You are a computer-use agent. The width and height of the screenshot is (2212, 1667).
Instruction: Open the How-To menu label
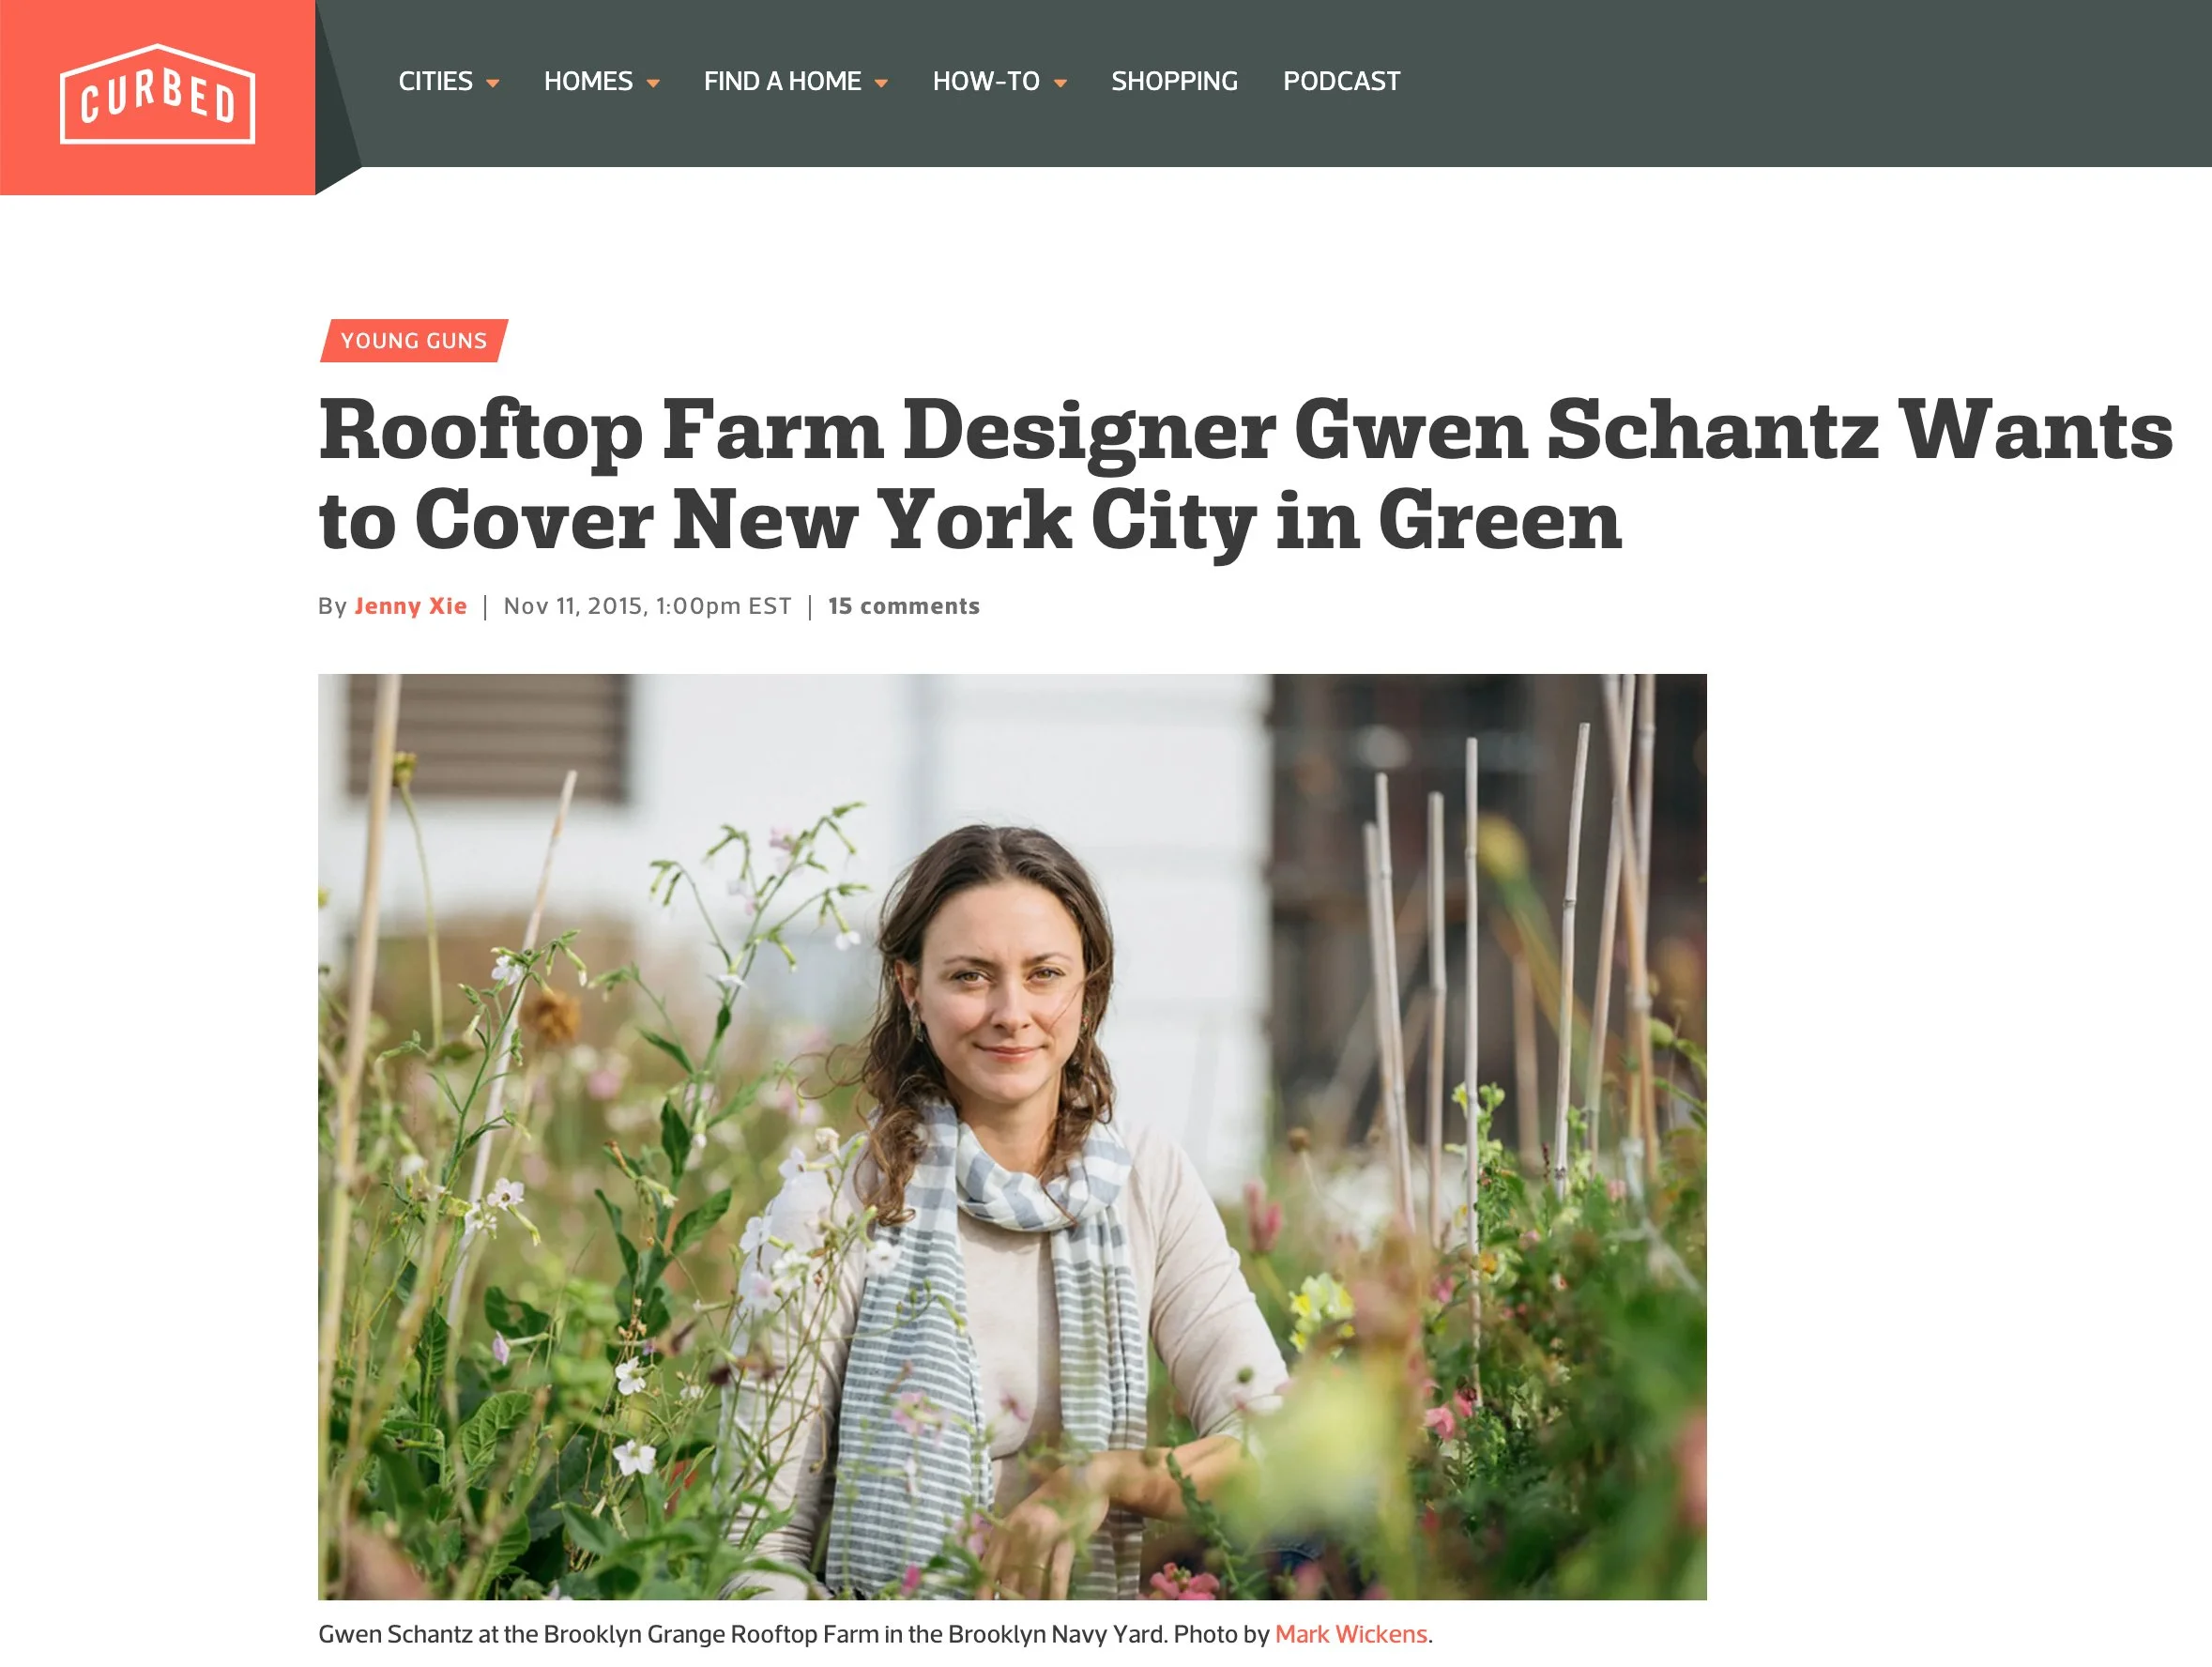point(986,81)
